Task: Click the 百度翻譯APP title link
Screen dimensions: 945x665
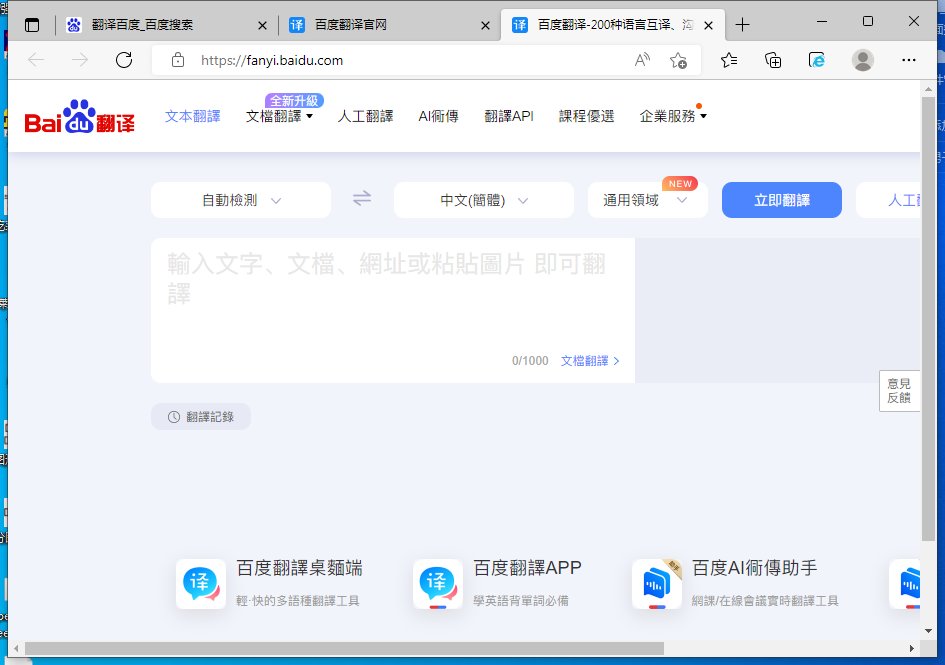Action: (x=527, y=568)
